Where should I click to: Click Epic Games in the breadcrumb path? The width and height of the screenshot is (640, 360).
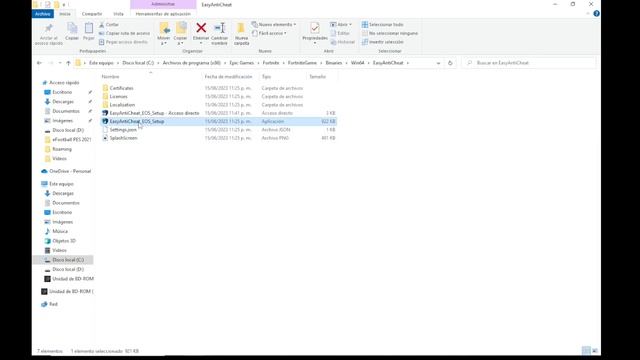pyautogui.click(x=241, y=63)
